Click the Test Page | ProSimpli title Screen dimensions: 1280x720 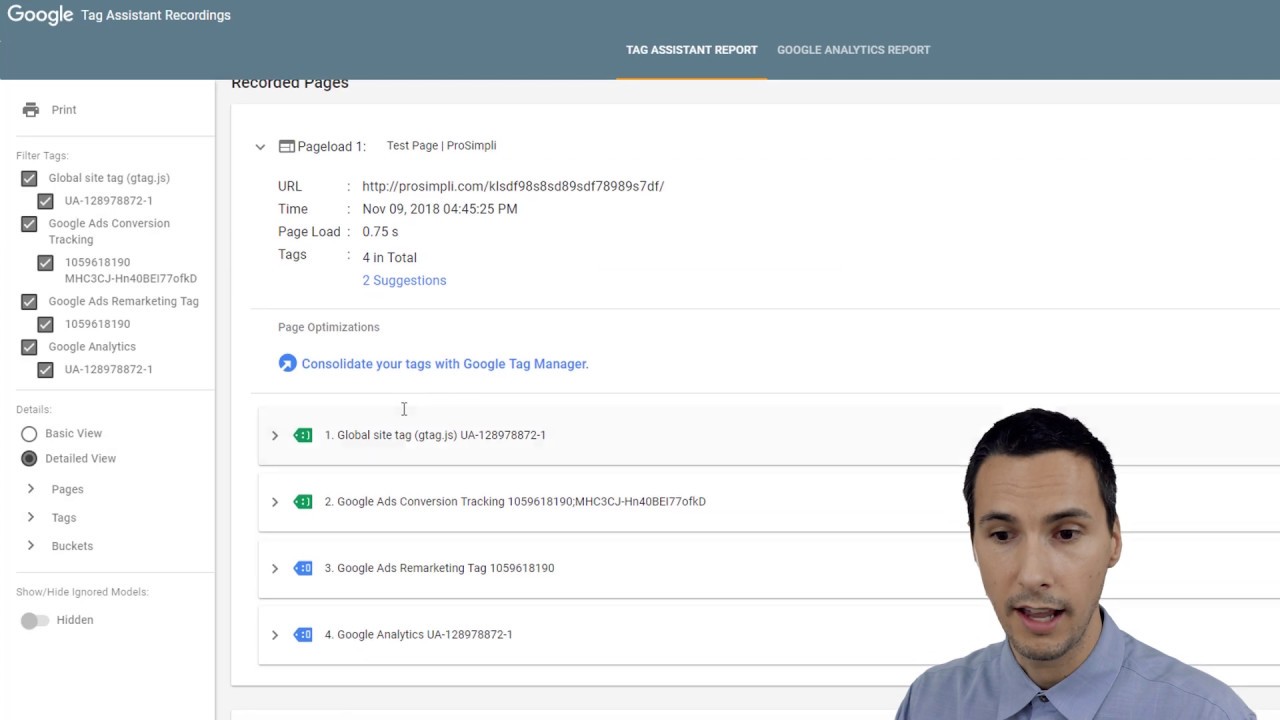(x=441, y=145)
